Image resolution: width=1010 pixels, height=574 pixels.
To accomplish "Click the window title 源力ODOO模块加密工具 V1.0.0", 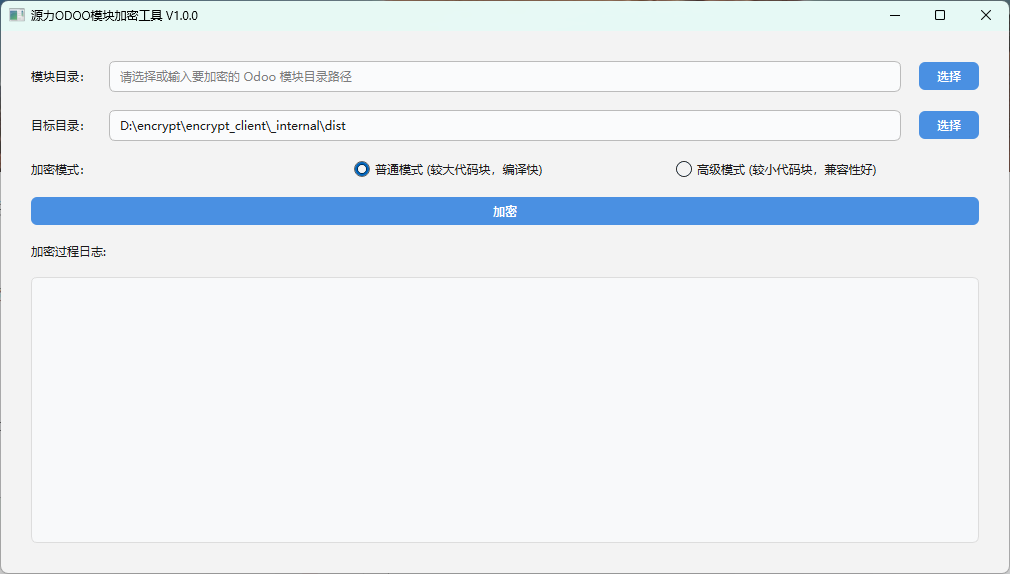I will coord(114,15).
